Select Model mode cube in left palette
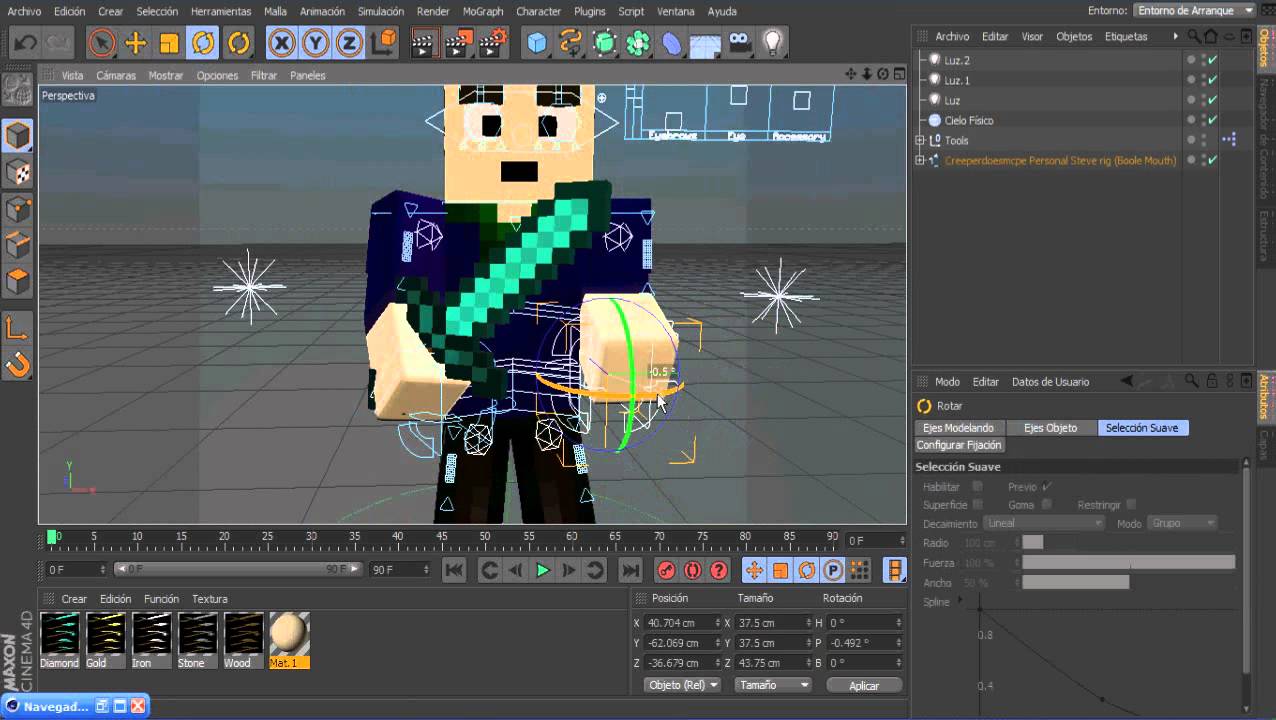 17,136
